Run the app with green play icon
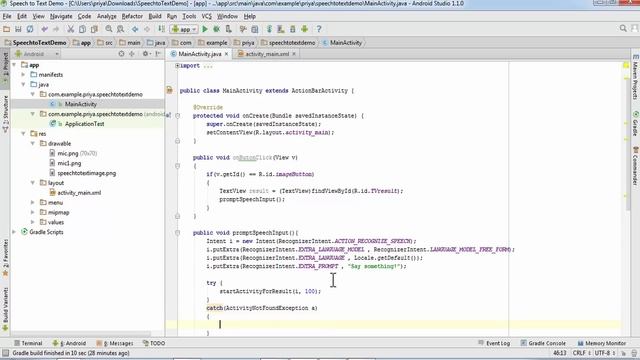This screenshot has width=640, height=360. click(x=205, y=29)
